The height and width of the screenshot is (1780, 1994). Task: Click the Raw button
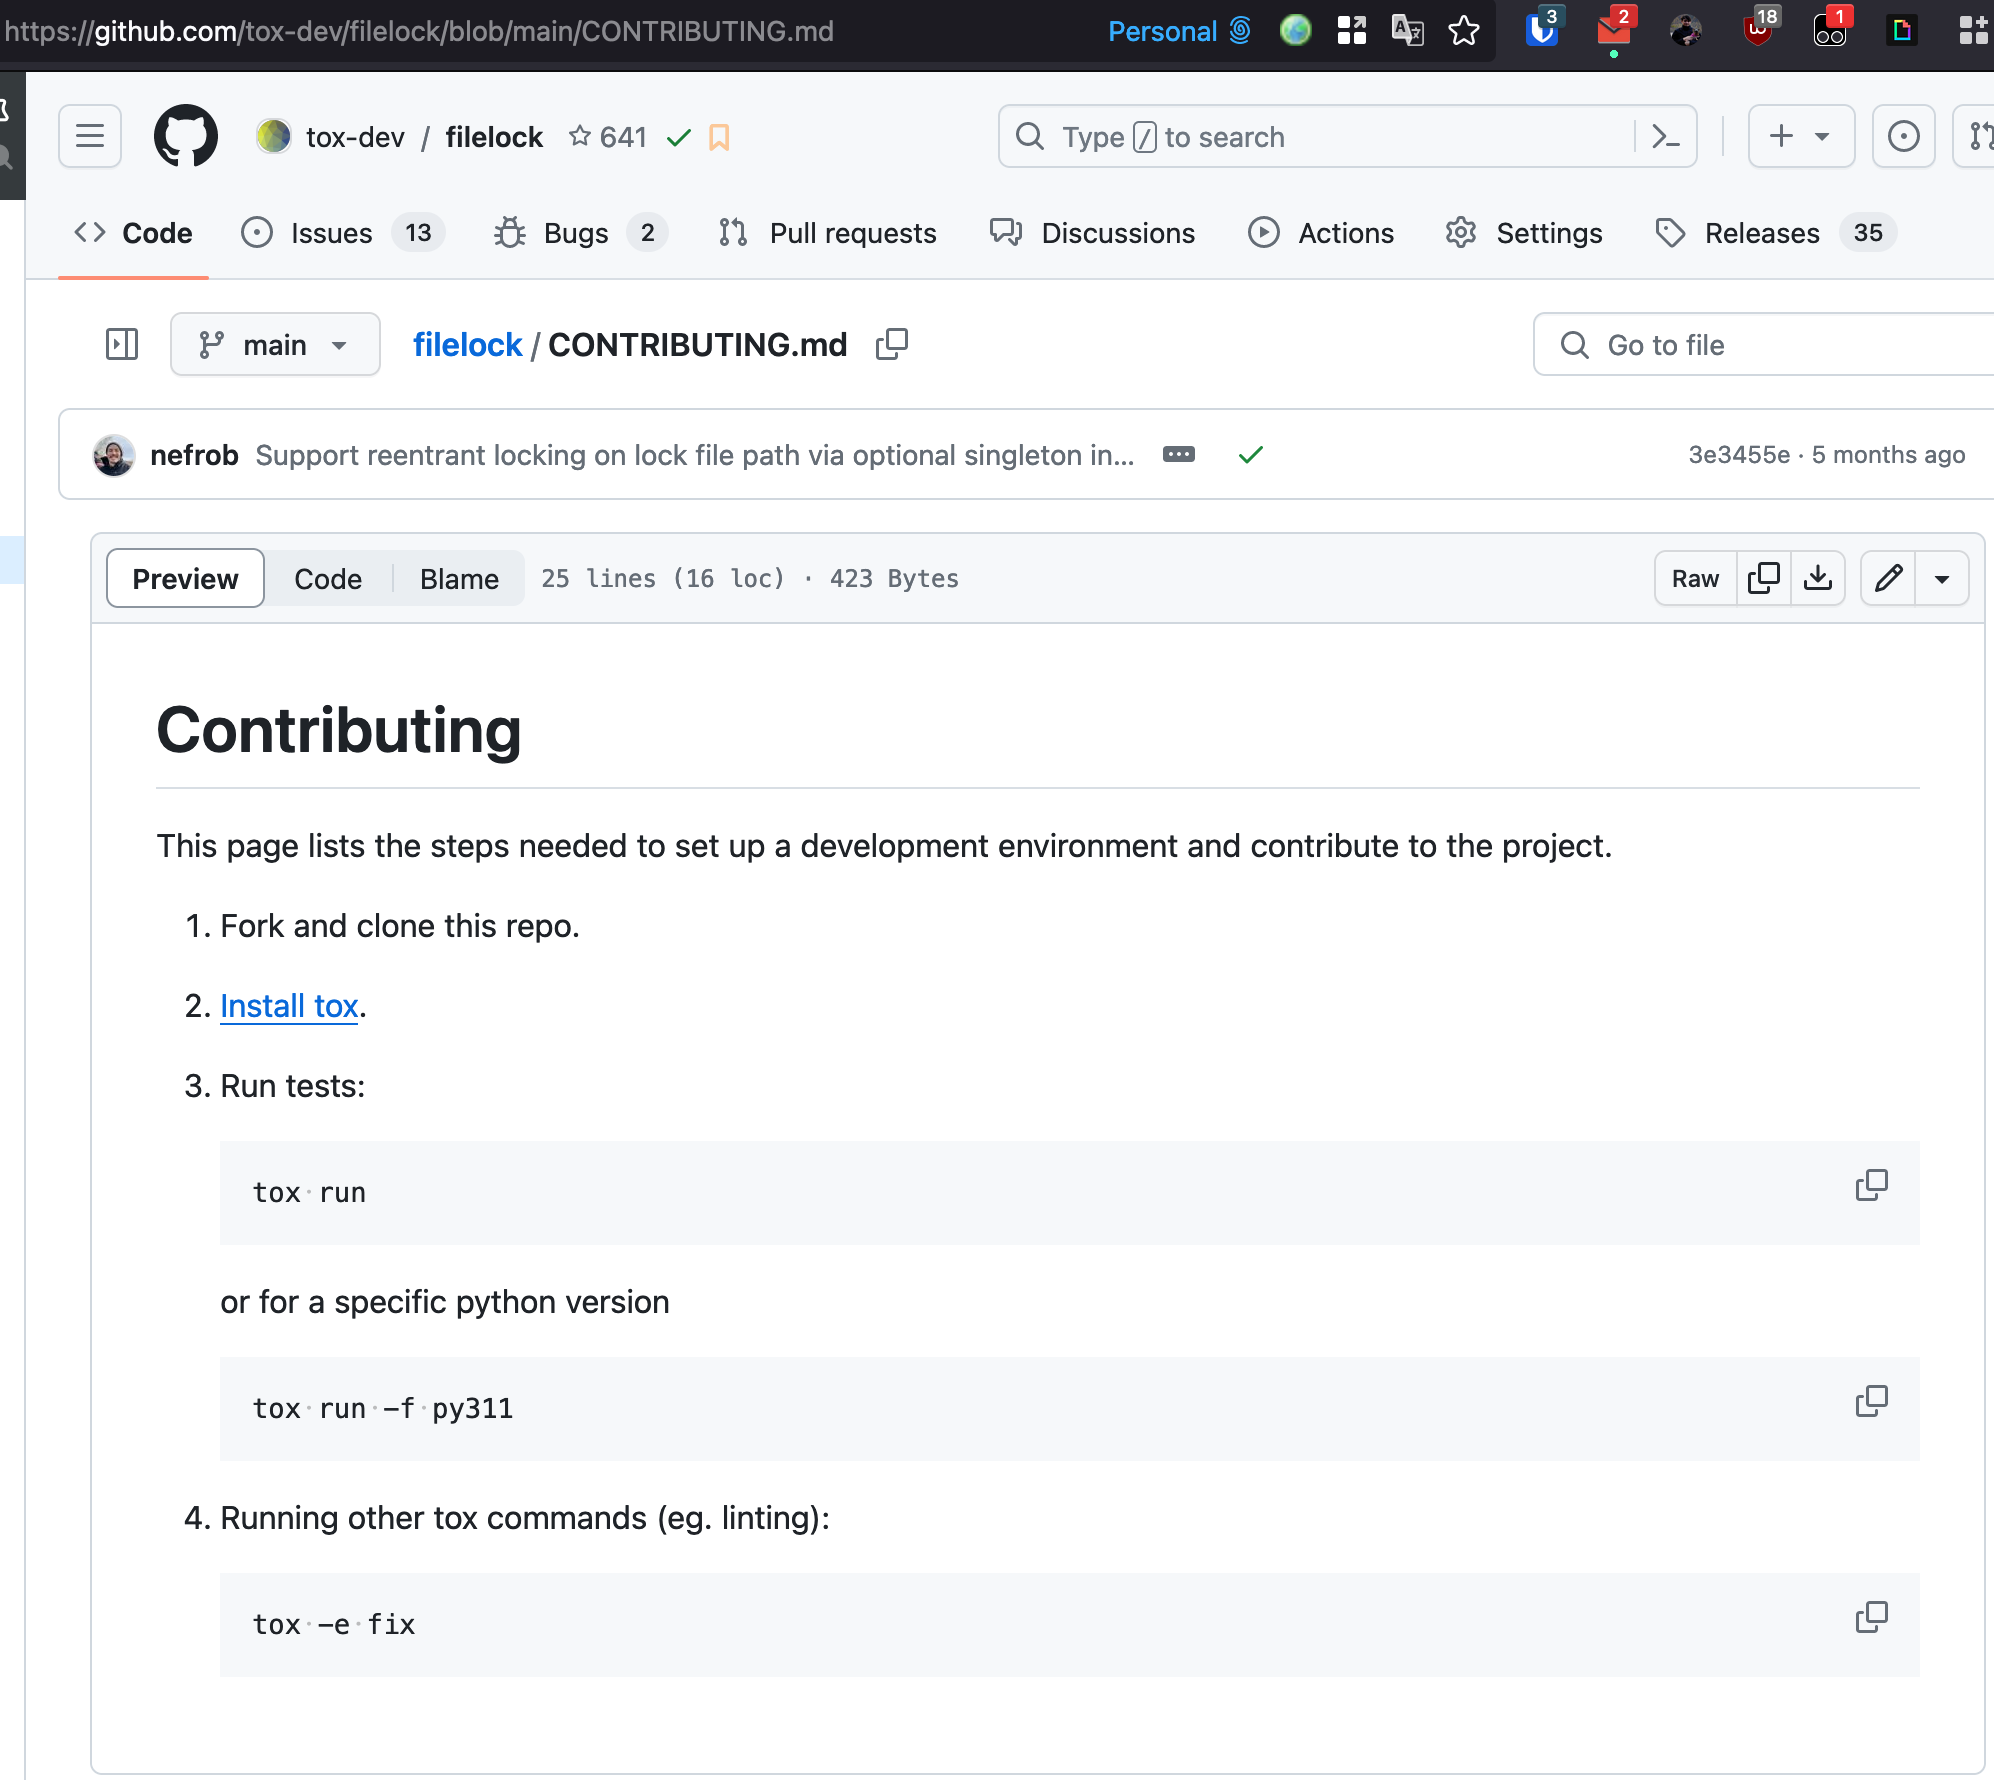coord(1695,578)
